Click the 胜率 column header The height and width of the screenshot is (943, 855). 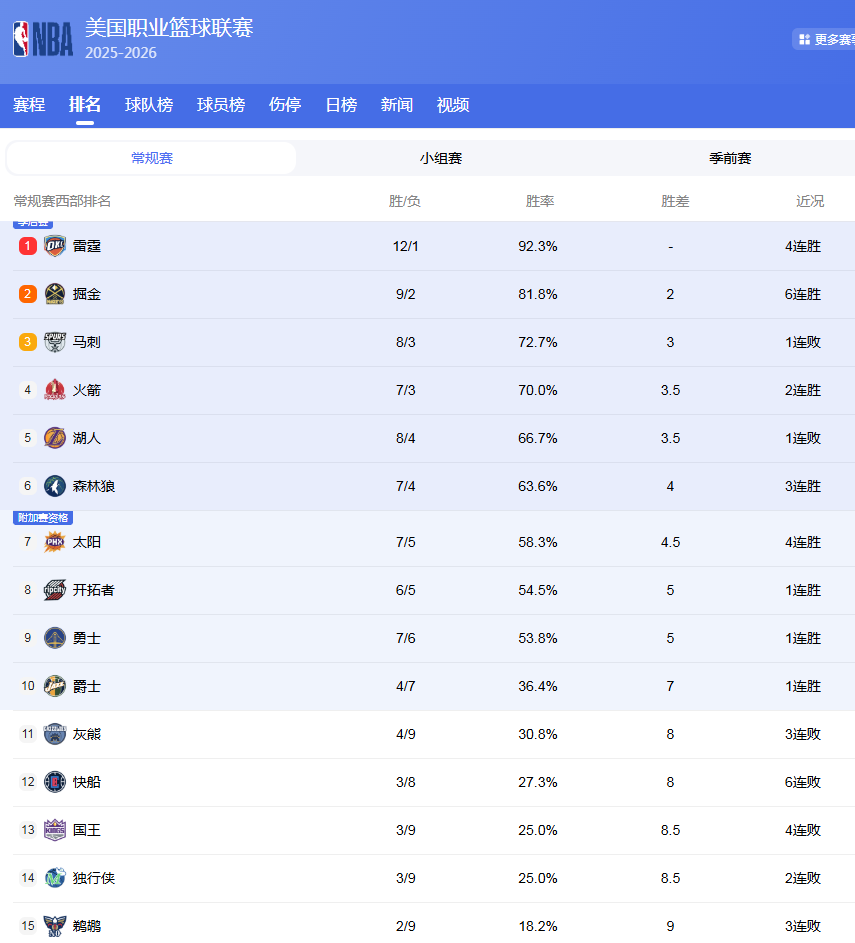click(x=540, y=201)
